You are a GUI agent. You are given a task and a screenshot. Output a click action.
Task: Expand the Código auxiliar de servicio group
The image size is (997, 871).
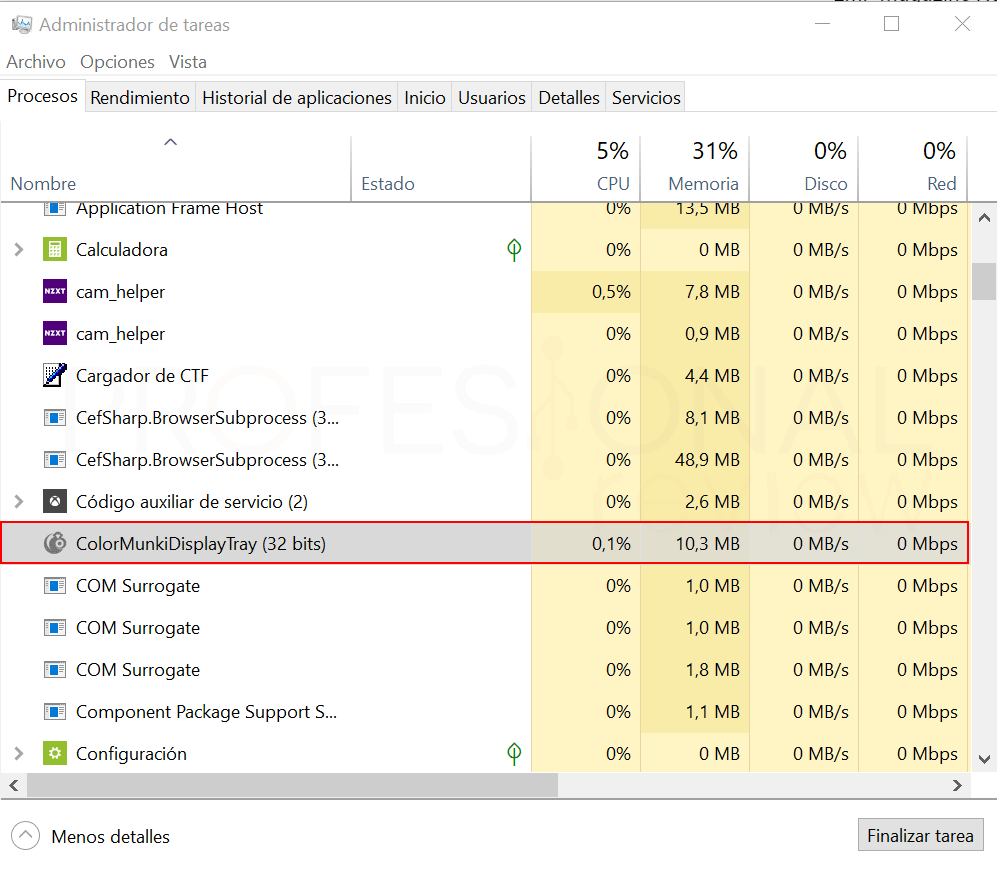tap(18, 502)
